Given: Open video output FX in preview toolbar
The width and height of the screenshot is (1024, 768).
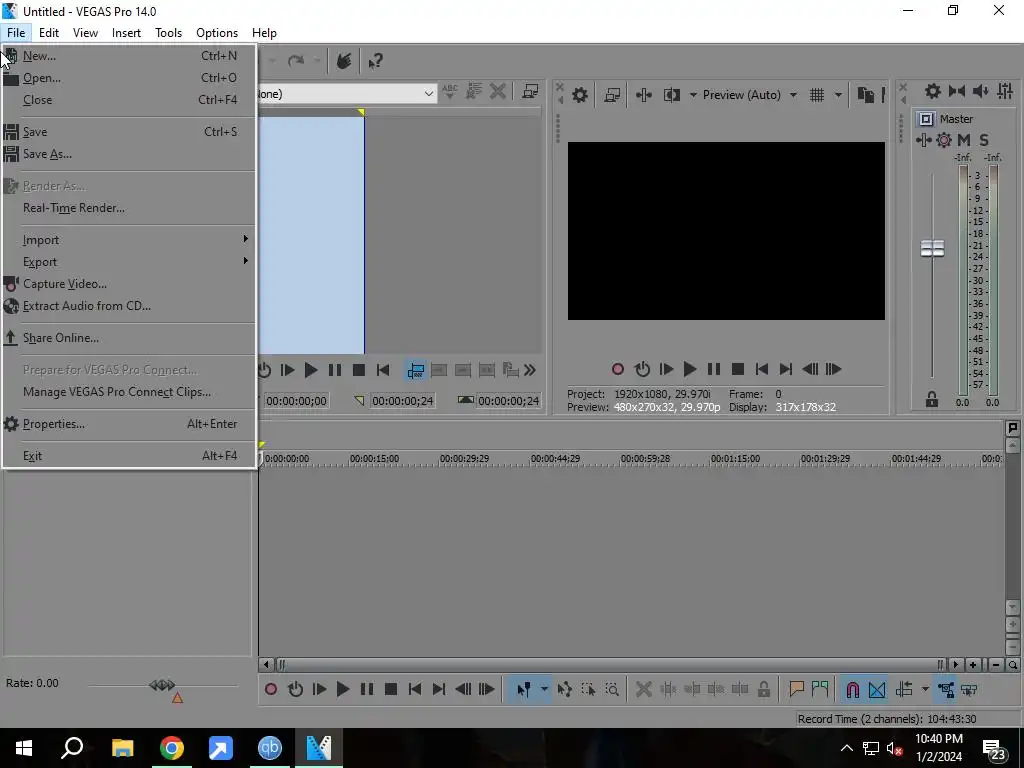Looking at the screenshot, I should tap(643, 95).
